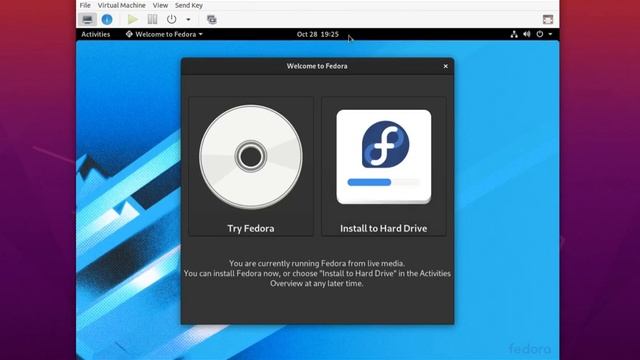This screenshot has width=640, height=360.
Task: Toggle fullscreen view icon in toolbar
Action: point(548,20)
